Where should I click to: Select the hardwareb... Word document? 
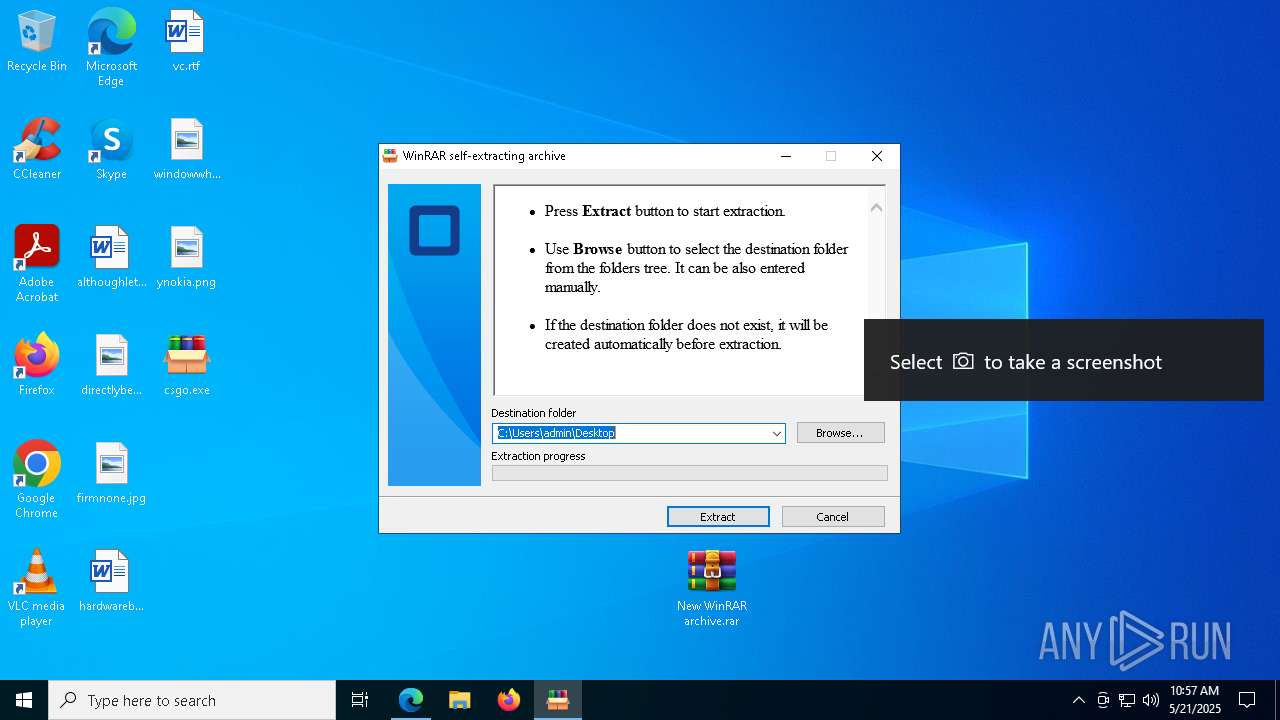point(111,581)
